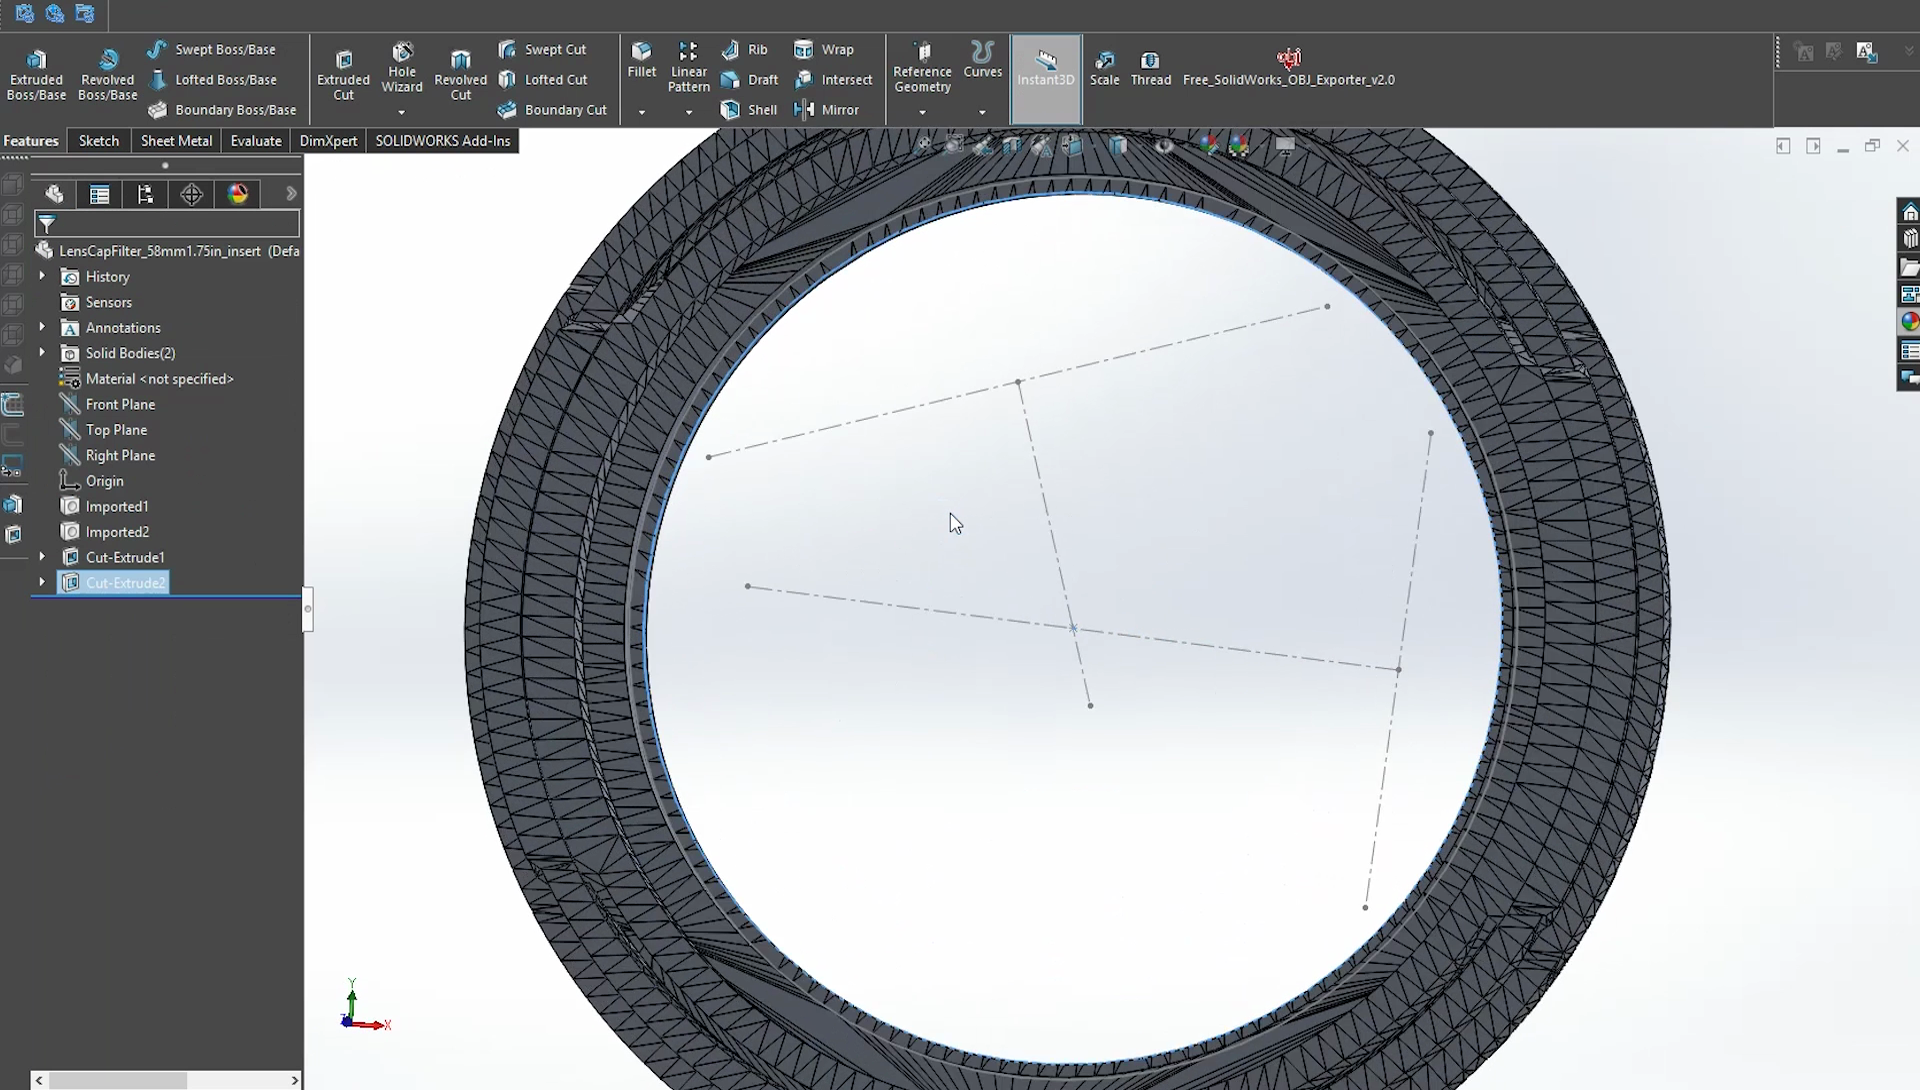Select Material <not specified> item

tap(147, 379)
